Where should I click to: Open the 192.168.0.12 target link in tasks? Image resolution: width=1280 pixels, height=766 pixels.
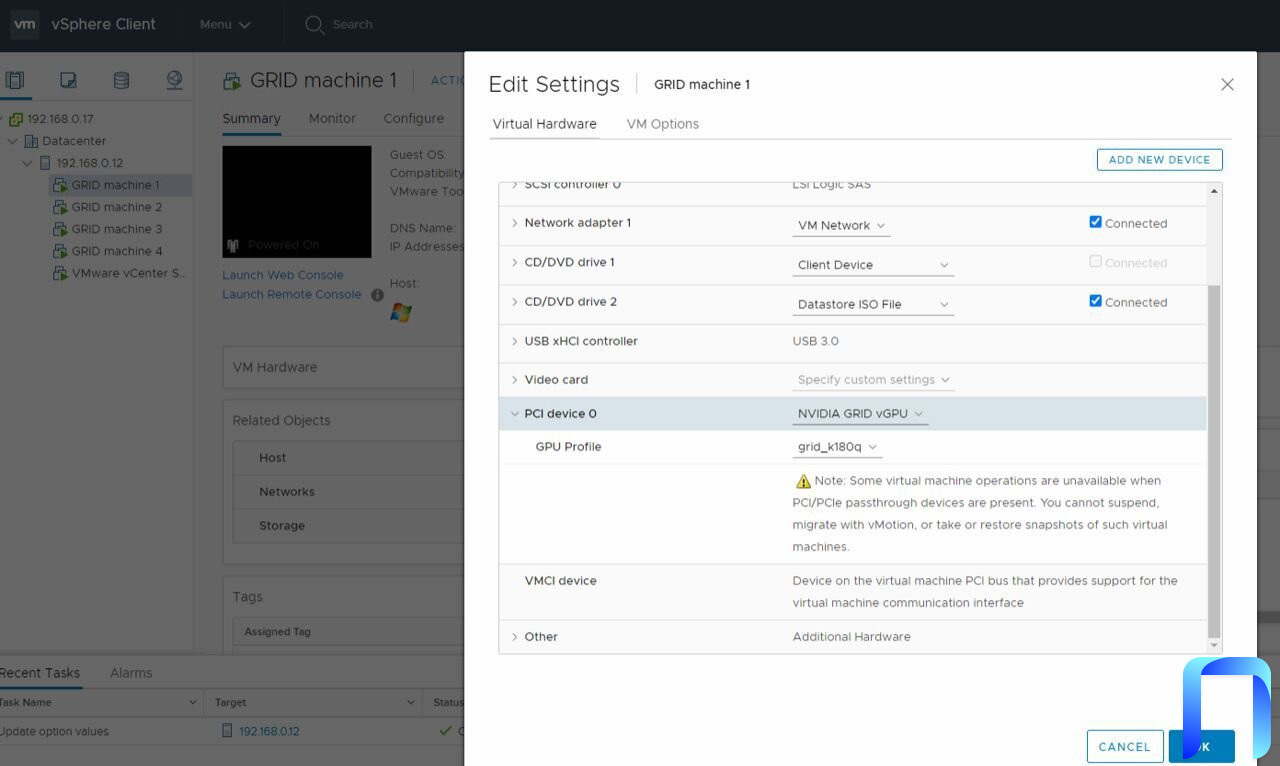point(269,731)
